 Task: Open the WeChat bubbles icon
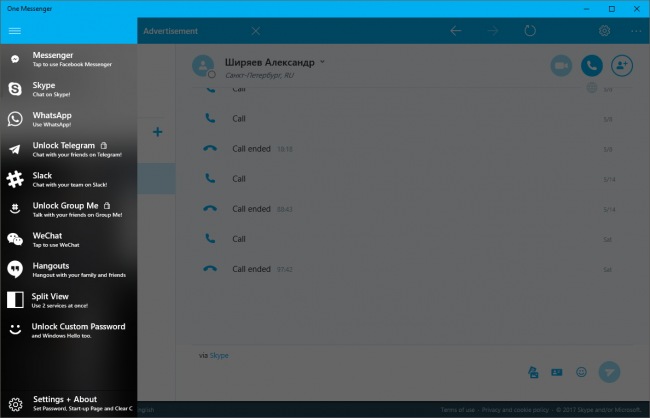pyautogui.click(x=15, y=239)
